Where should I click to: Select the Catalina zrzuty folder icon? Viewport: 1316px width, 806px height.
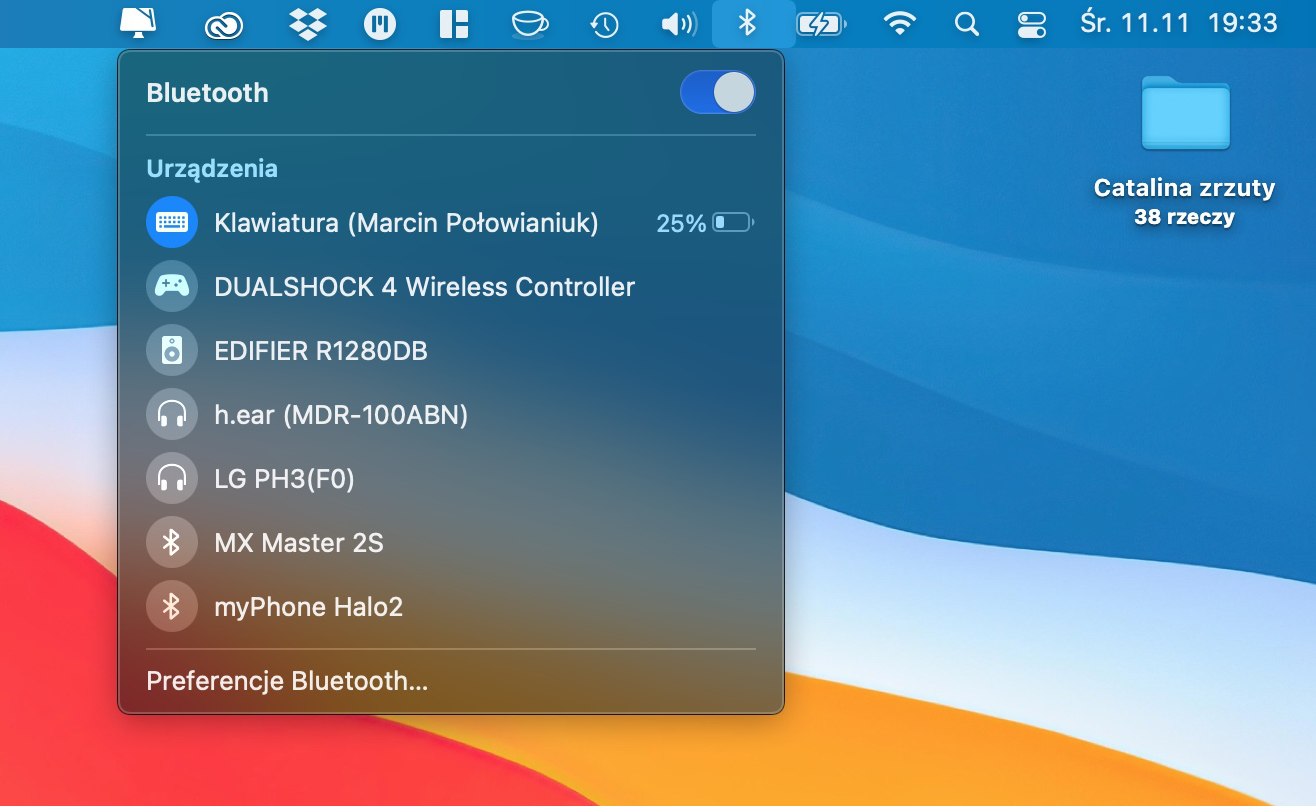click(x=1185, y=112)
